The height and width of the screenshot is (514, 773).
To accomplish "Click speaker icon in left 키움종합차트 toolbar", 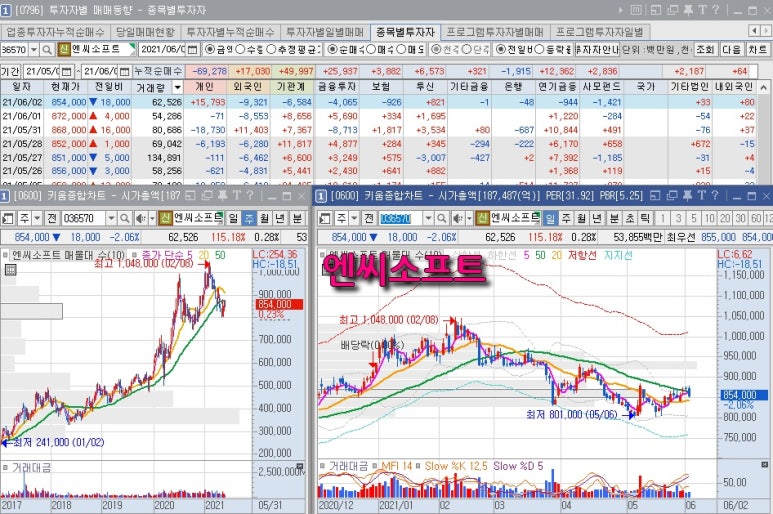I will 141,218.
